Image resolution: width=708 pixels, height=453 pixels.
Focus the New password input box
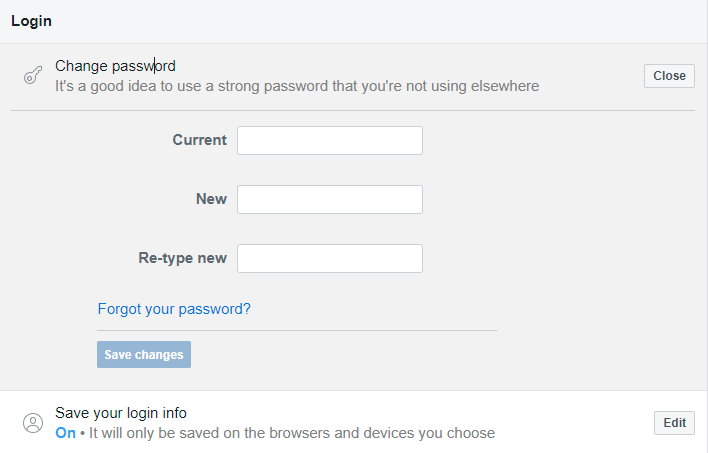coord(330,199)
